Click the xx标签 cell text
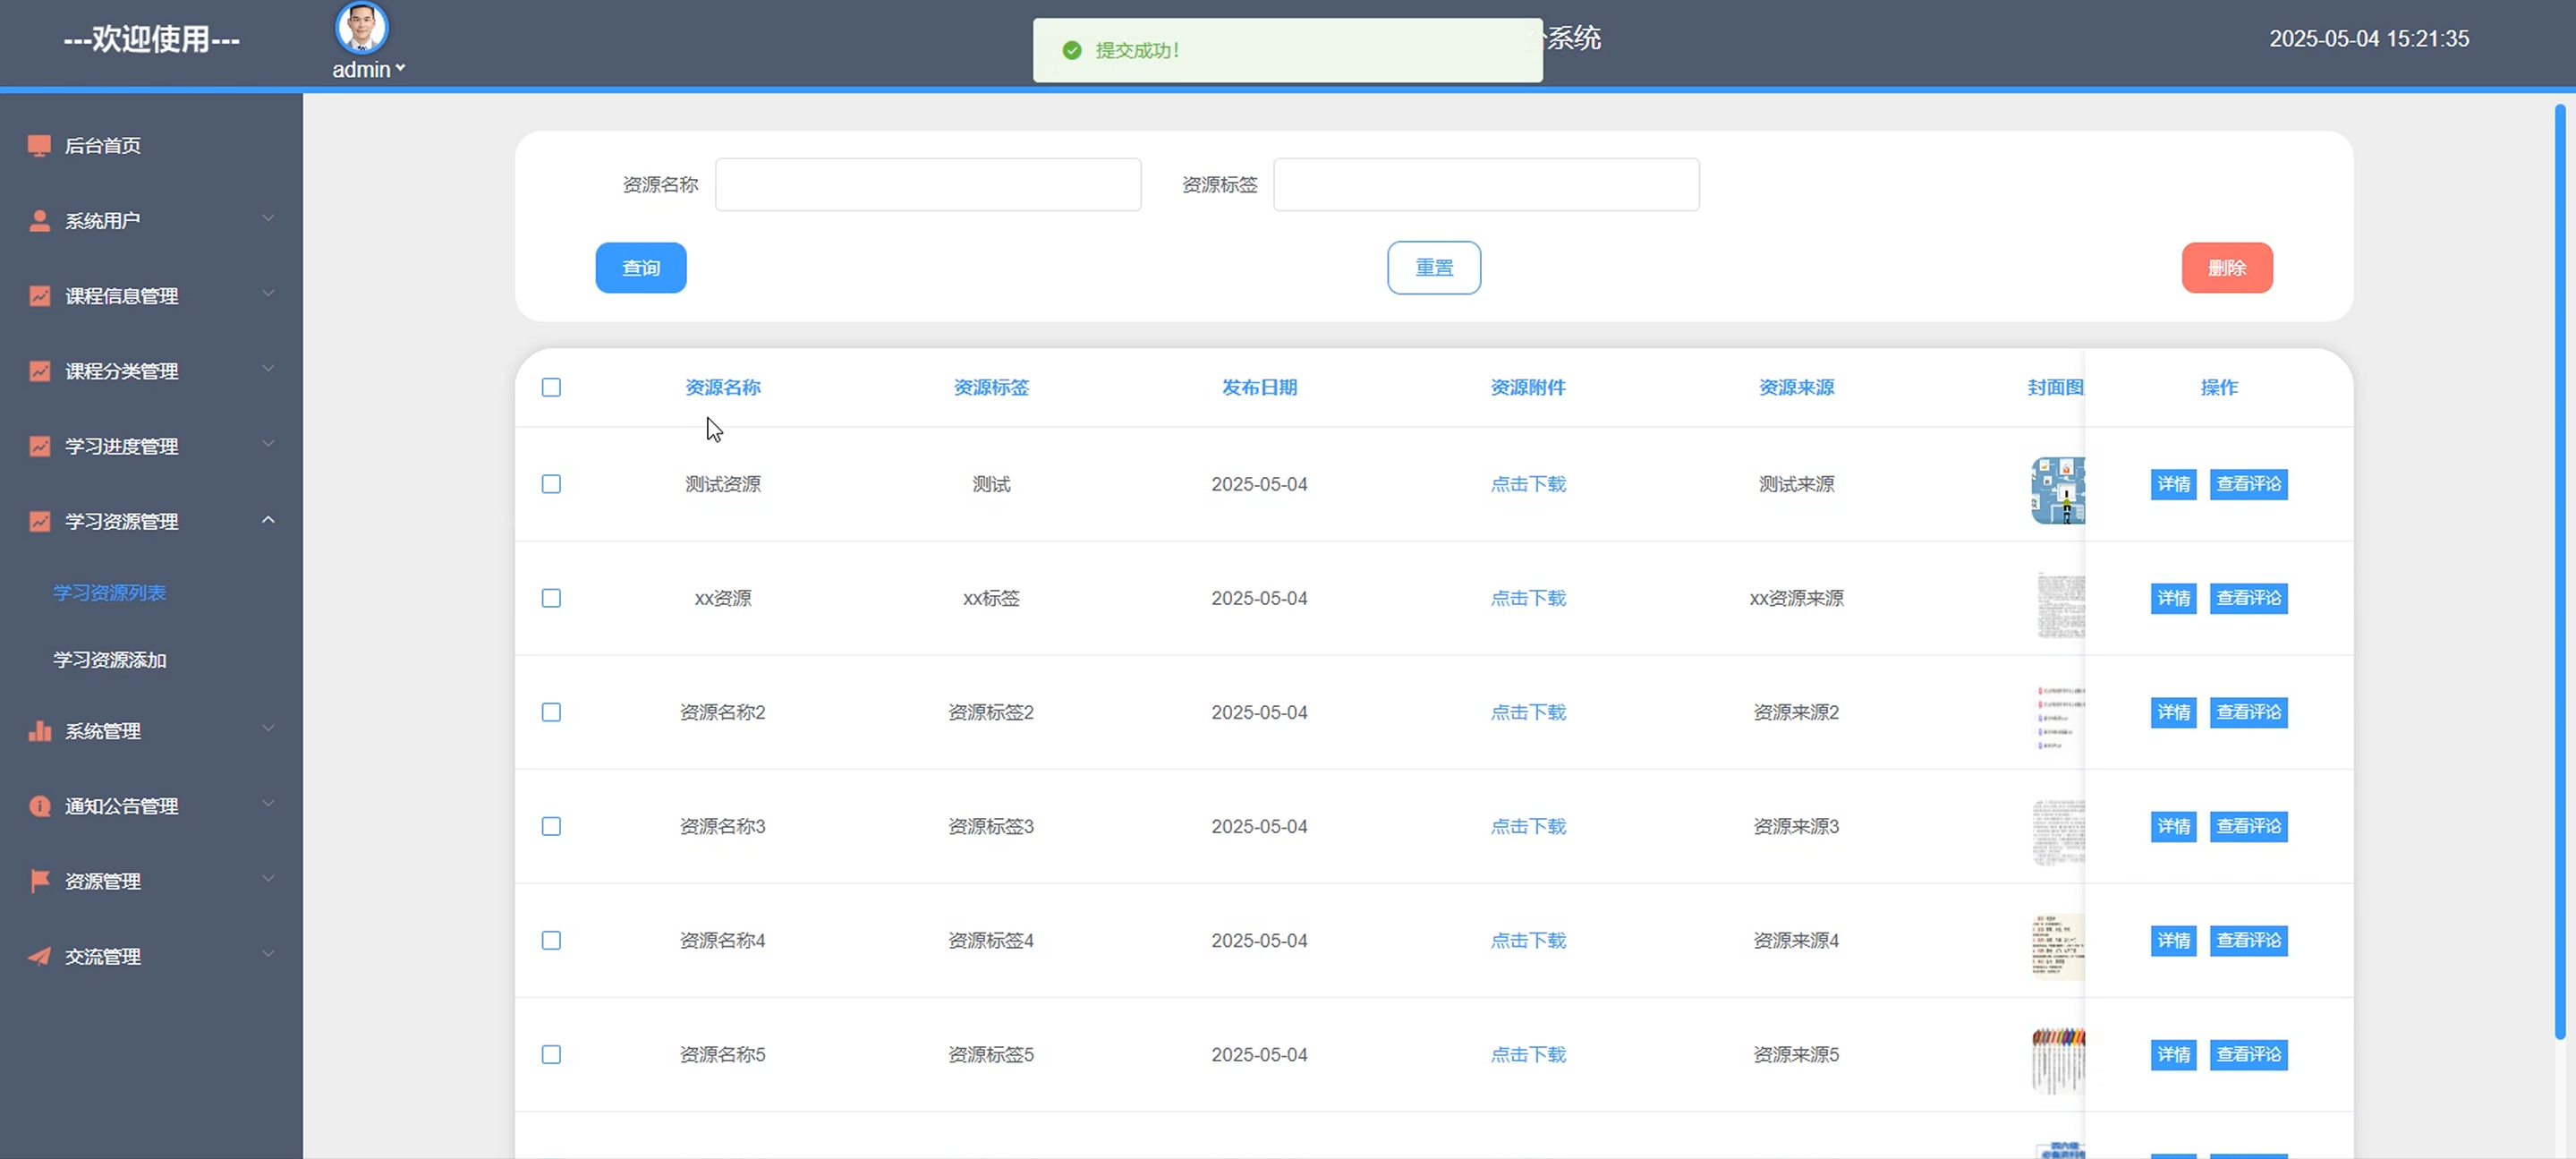Screen dimensions: 2576x1159 pos(991,598)
